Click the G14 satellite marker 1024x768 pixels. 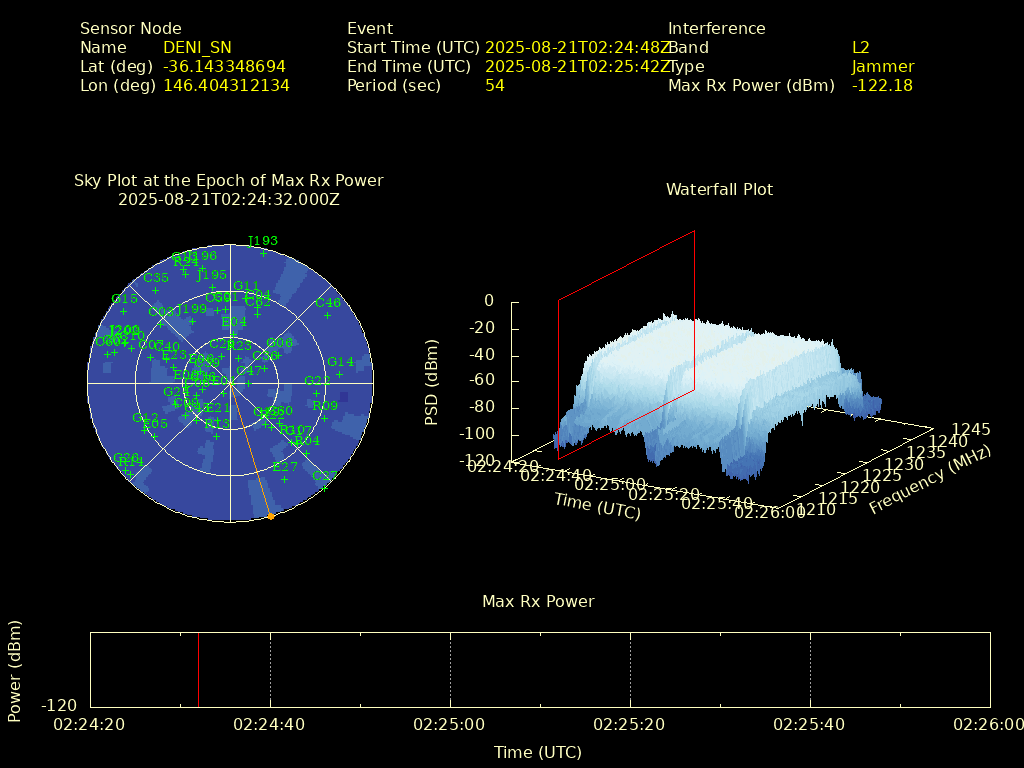point(340,374)
